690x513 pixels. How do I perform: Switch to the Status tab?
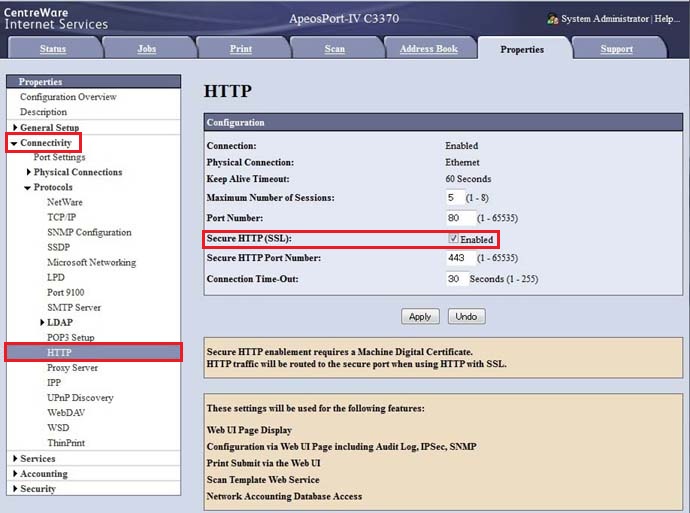pyautogui.click(x=53, y=49)
